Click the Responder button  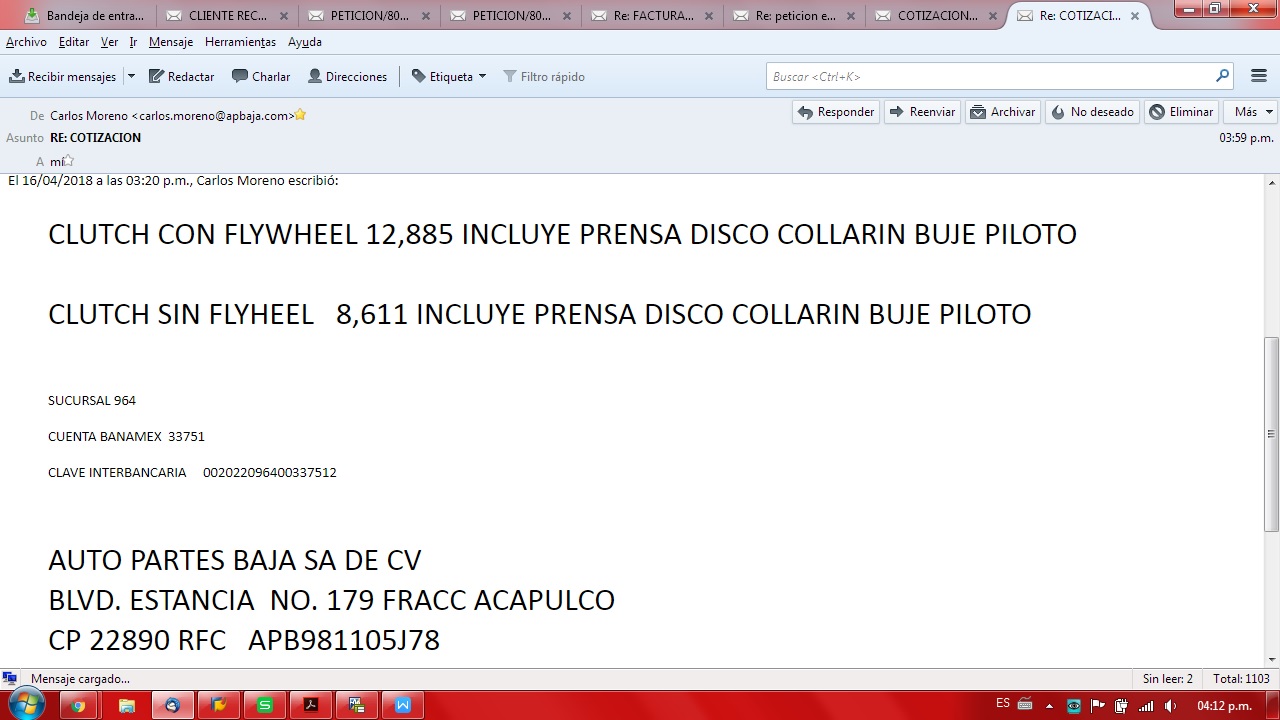coord(835,112)
